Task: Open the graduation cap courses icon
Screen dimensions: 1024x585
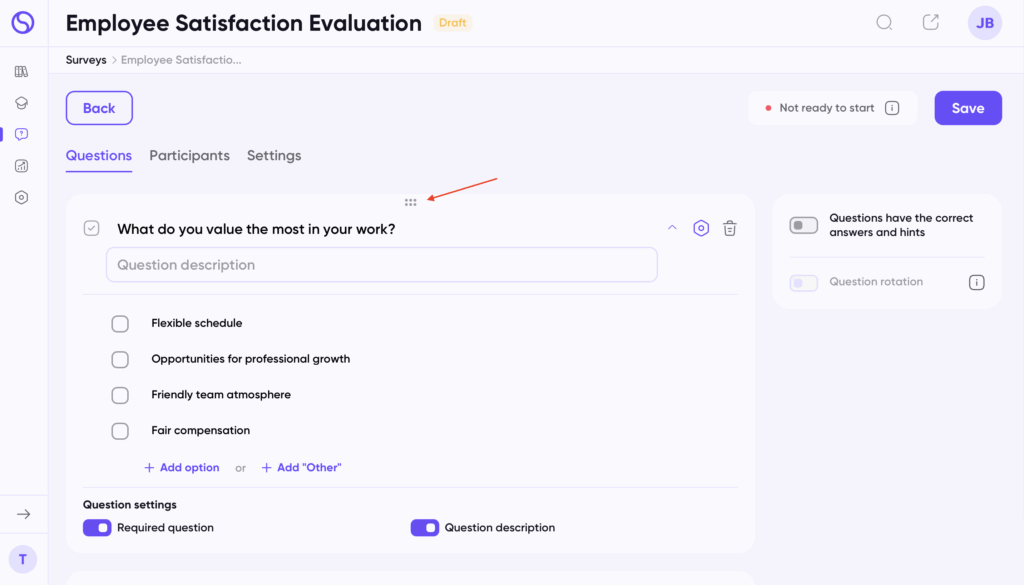Action: click(22, 103)
